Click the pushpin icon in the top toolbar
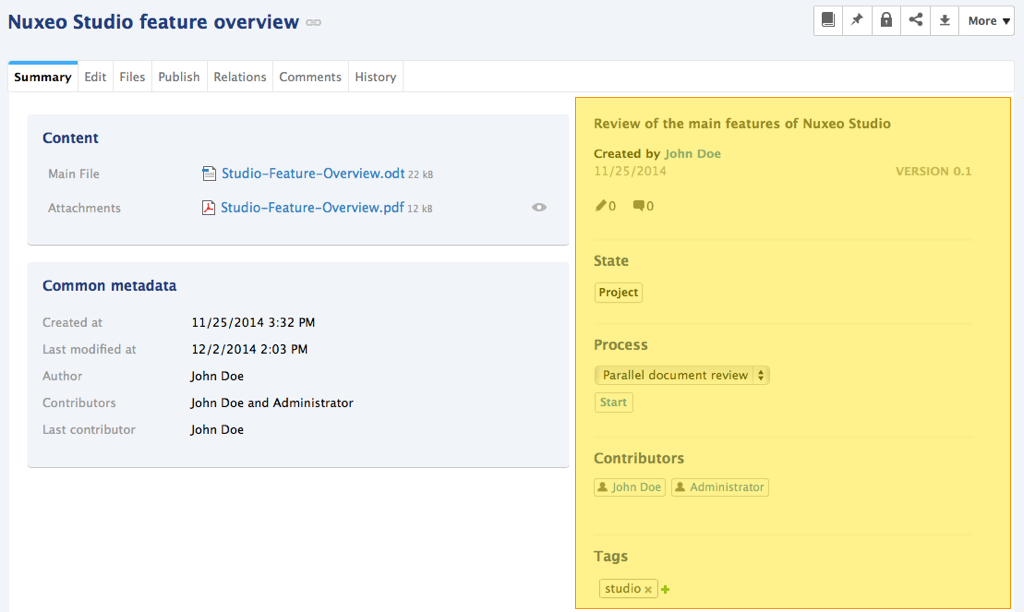This screenshot has height=612, width=1024. (x=857, y=20)
